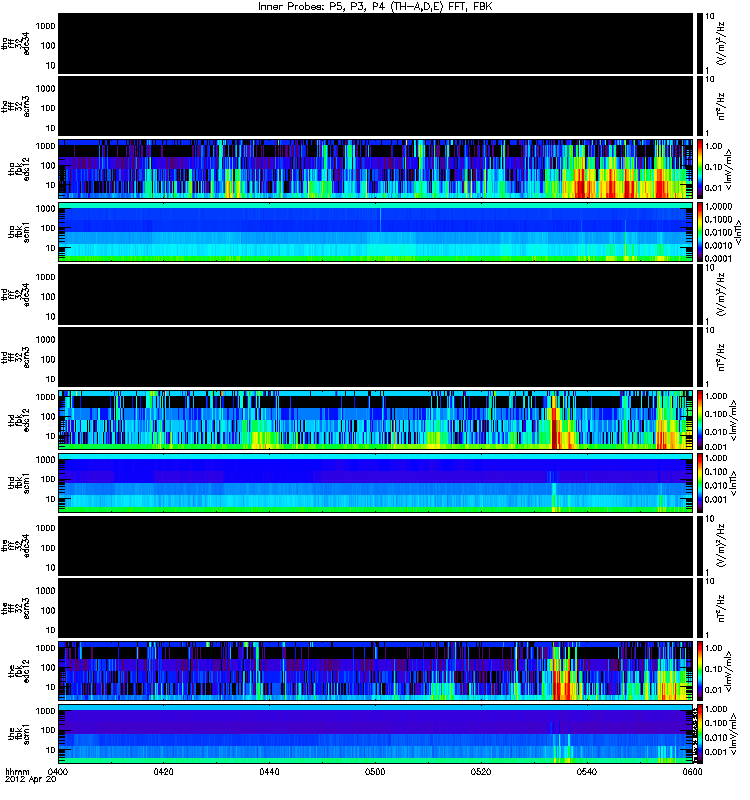The image size is (750, 800).
Task: Click the <|nT|> unit label of tha scm1
Action: click(738, 232)
